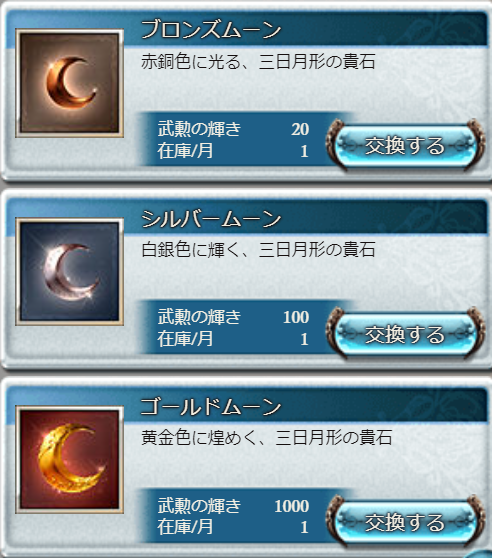Click description 赤銅色に光る、三日月形の貴石
The image size is (492, 558).
click(258, 62)
